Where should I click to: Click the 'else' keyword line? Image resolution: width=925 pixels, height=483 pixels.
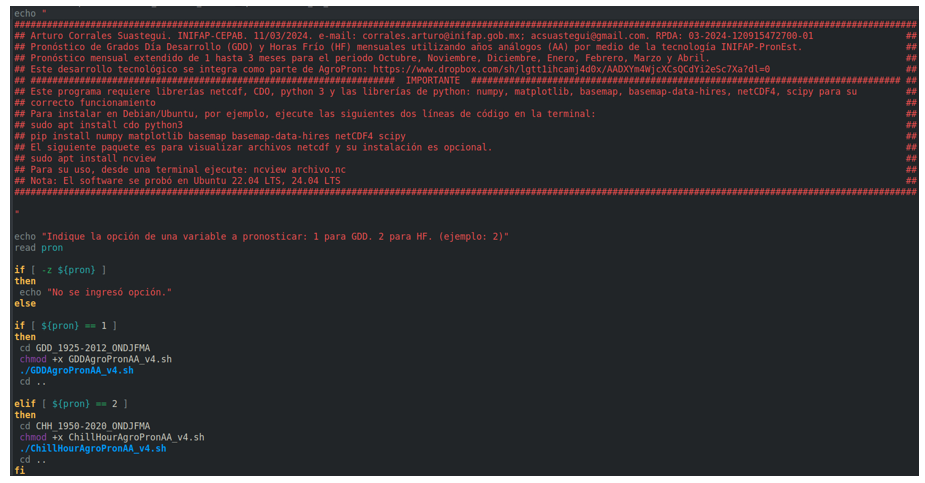point(25,303)
